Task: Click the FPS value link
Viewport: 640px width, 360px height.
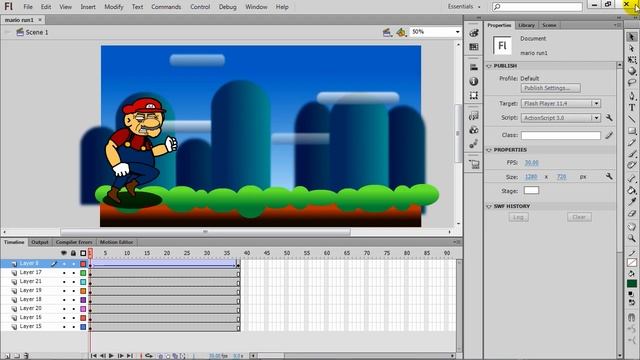Action: [531, 162]
